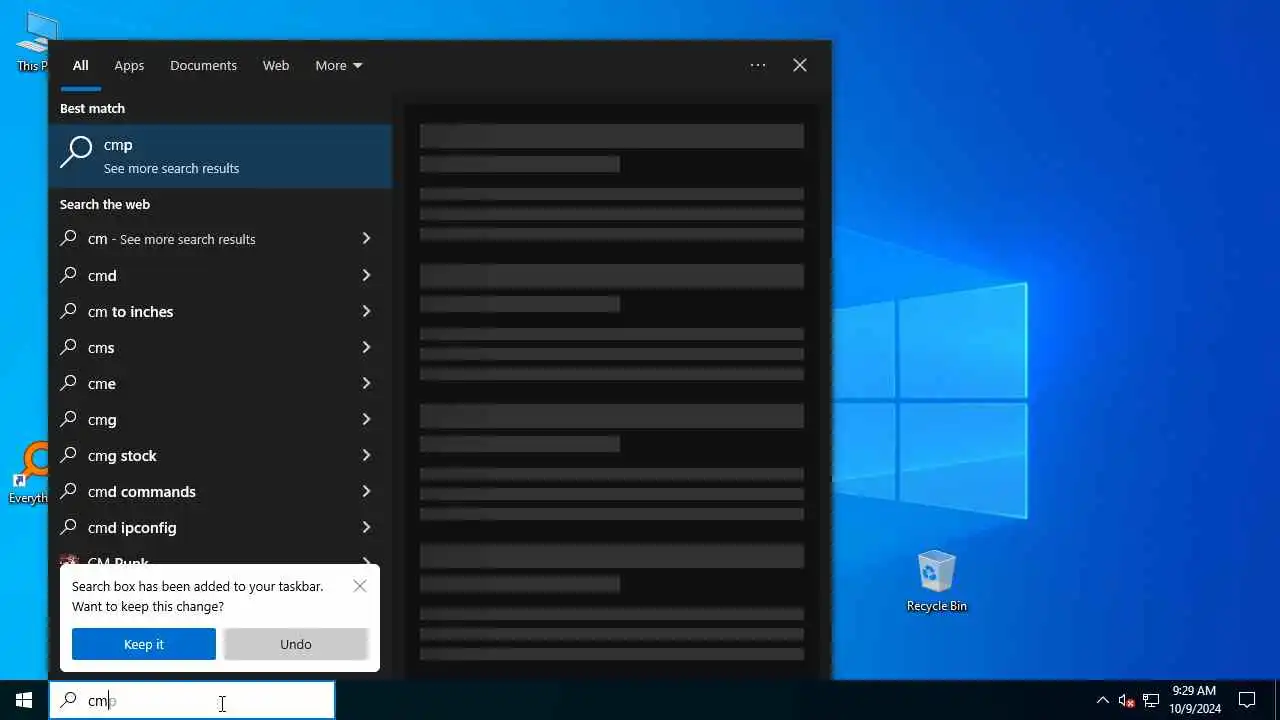Open the network icon in system tray
This screenshot has height=720, width=1280.
click(x=1151, y=700)
